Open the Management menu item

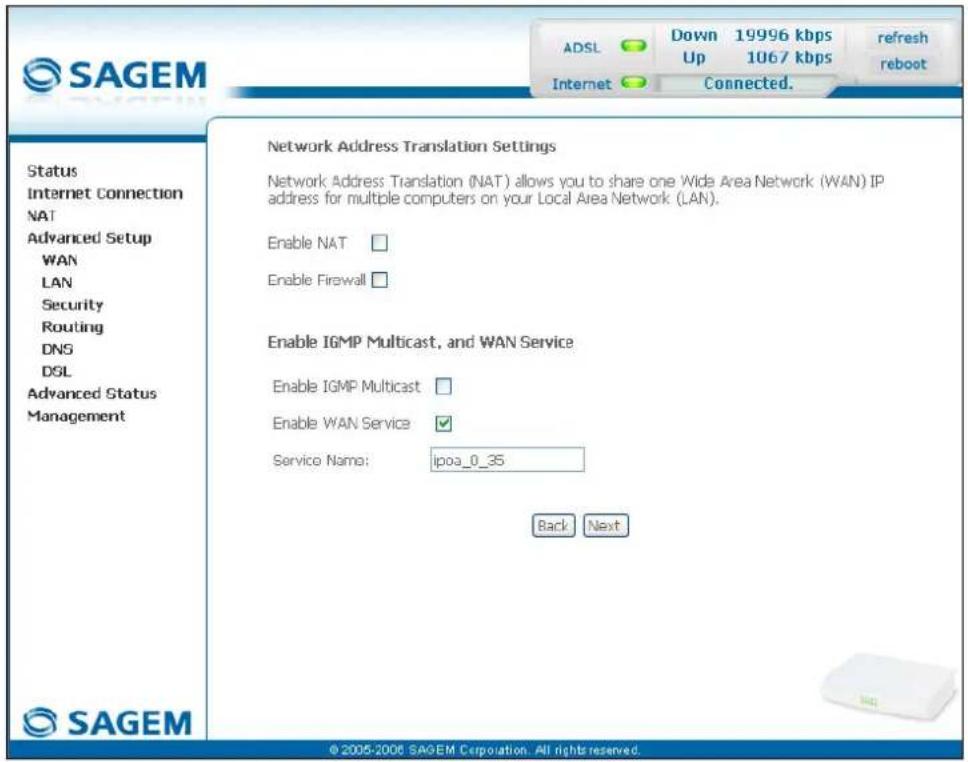pyautogui.click(x=76, y=416)
